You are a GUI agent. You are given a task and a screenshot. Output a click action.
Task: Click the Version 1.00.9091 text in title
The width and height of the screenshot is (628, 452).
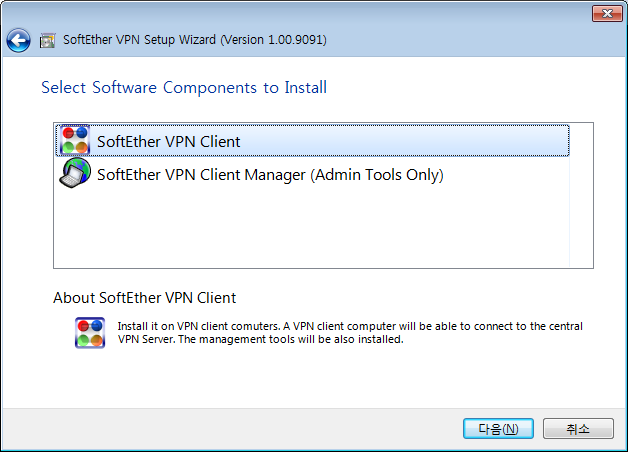[x=274, y=40]
